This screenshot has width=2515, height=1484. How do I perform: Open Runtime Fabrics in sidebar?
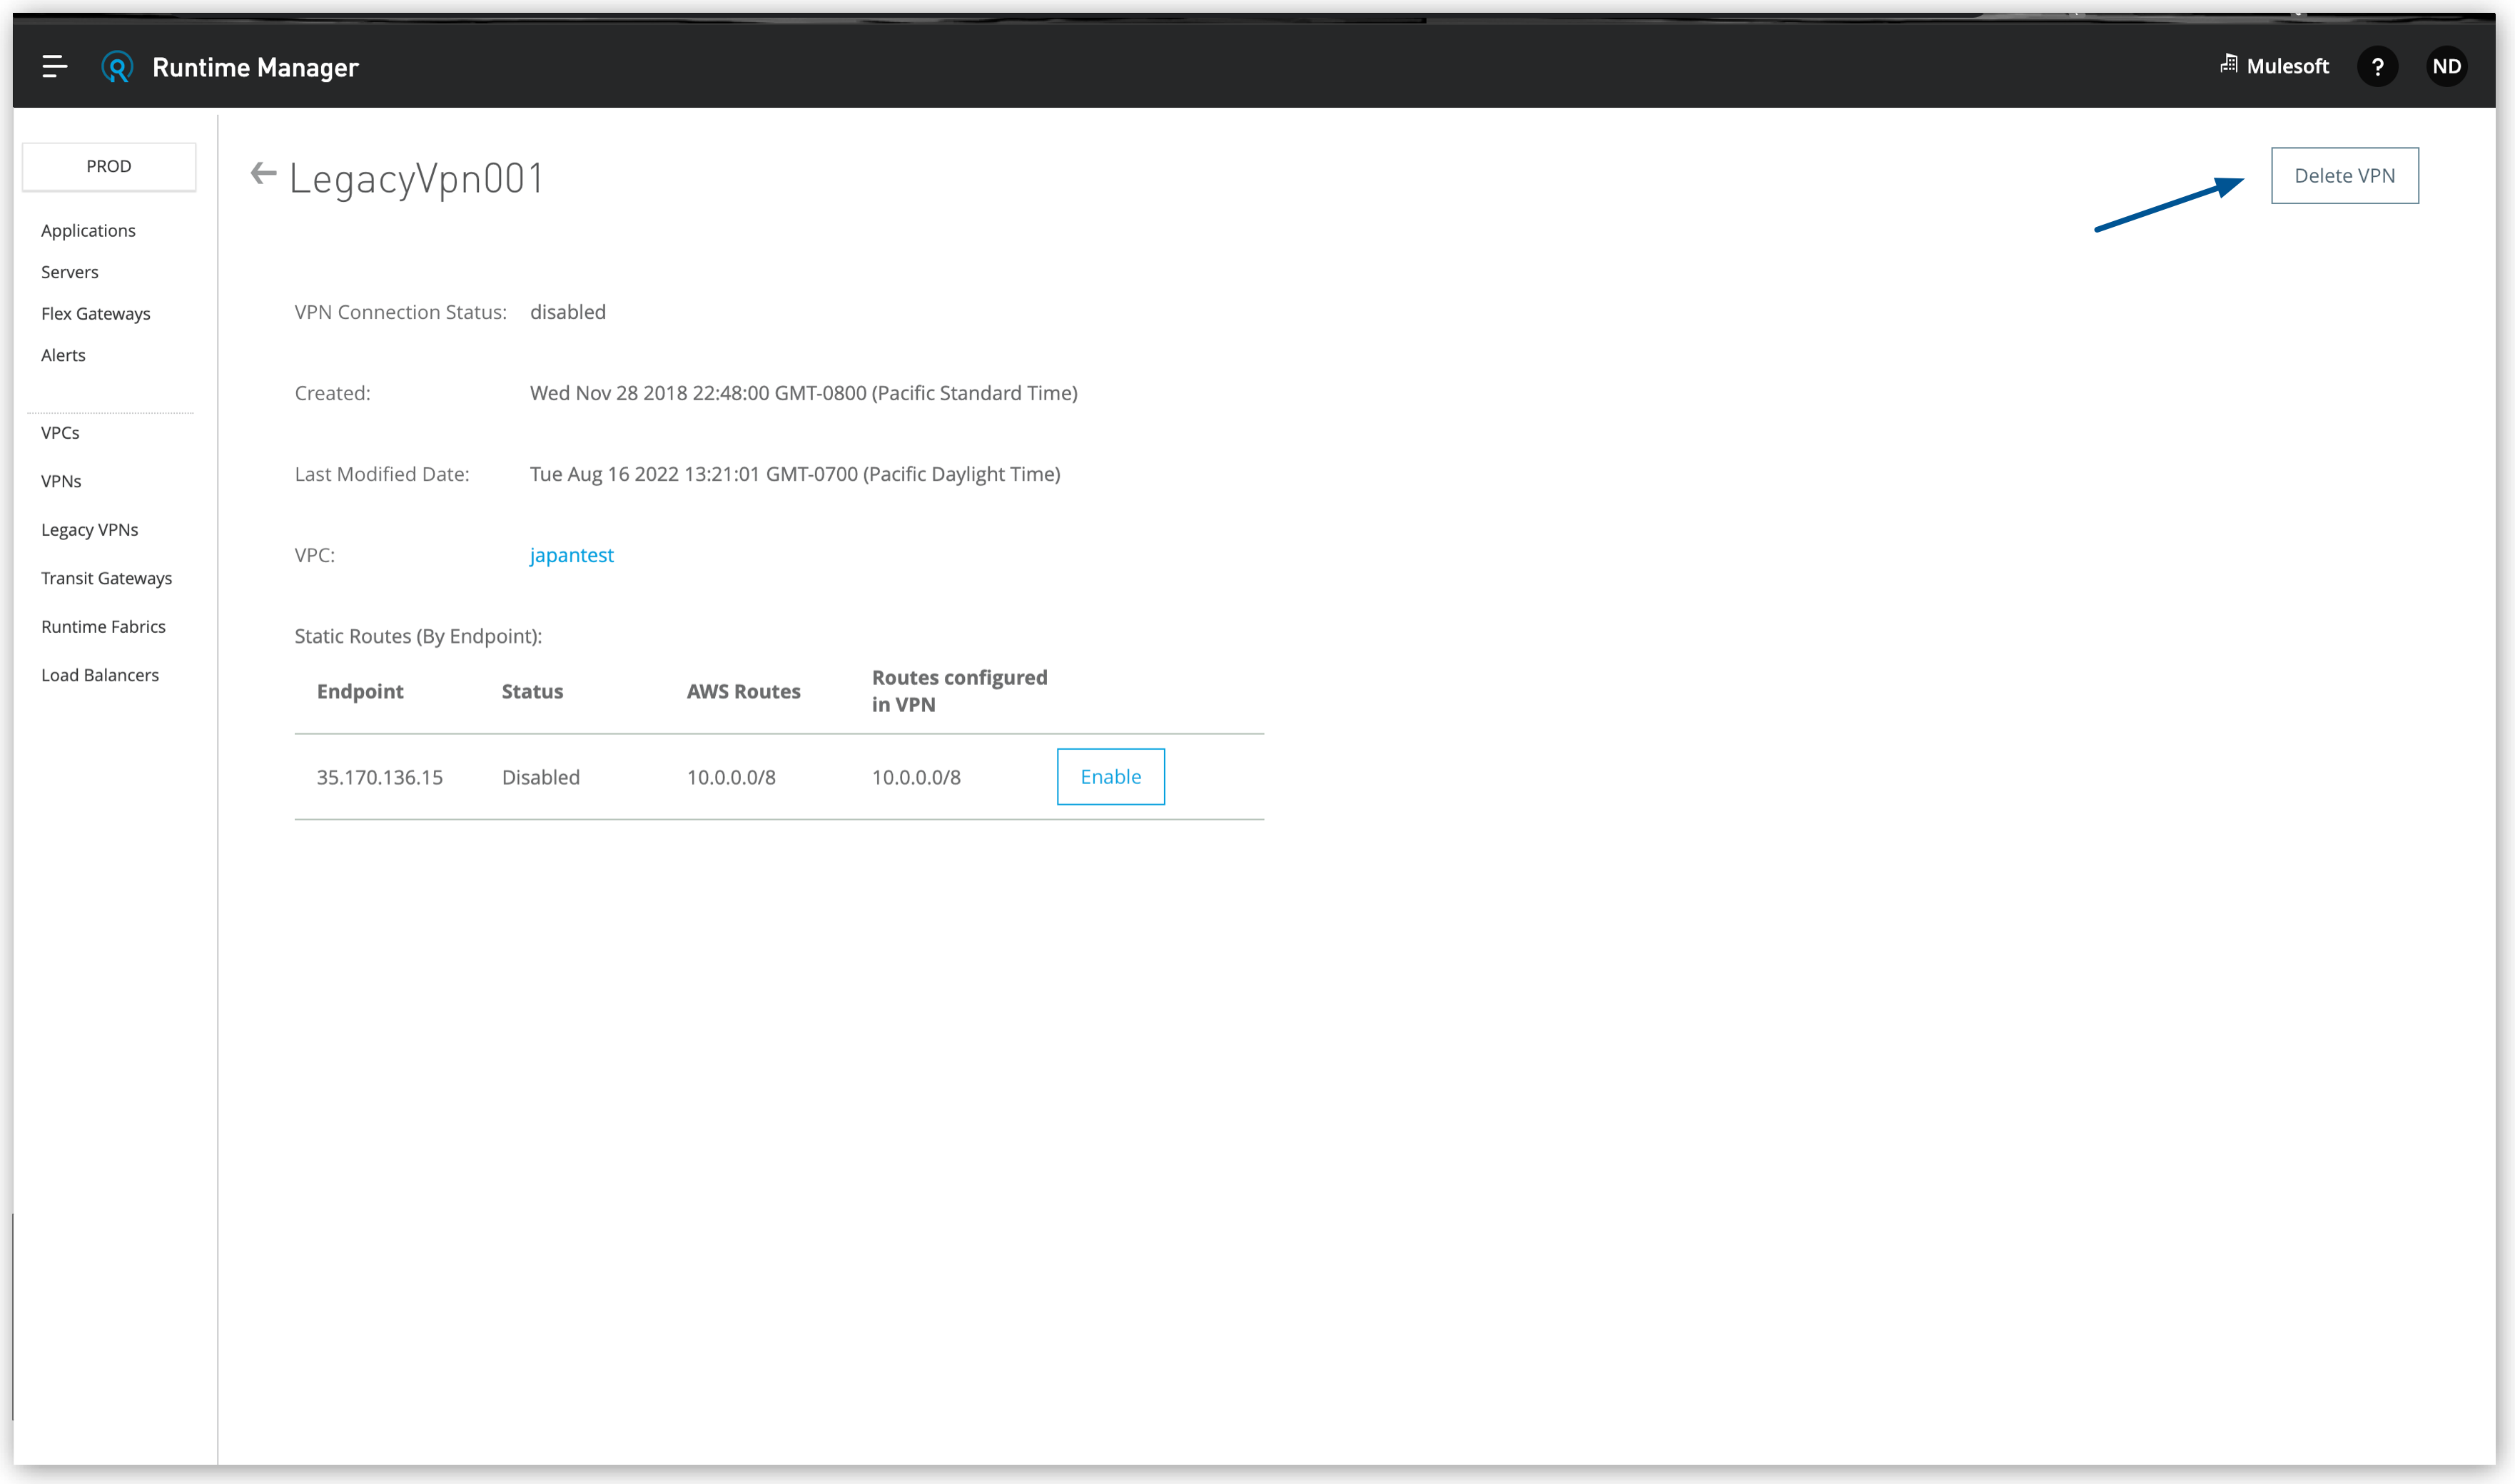(103, 627)
